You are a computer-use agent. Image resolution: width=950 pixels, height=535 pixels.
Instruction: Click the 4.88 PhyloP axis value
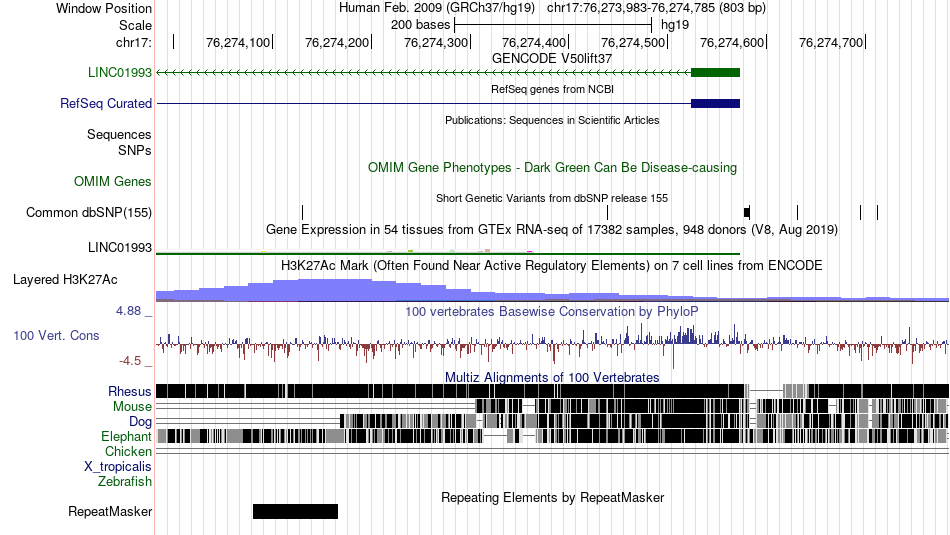pyautogui.click(x=128, y=311)
